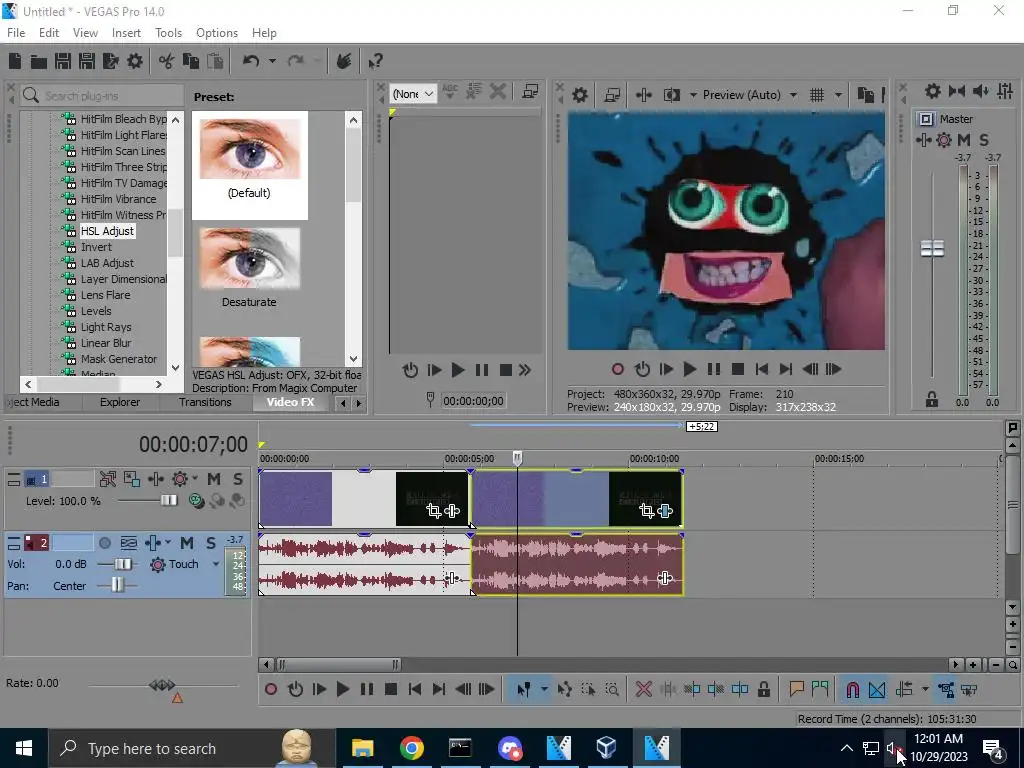Screen dimensions: 1024x768
Task: Toggle Automatic Crossfades icon
Action: [877, 689]
